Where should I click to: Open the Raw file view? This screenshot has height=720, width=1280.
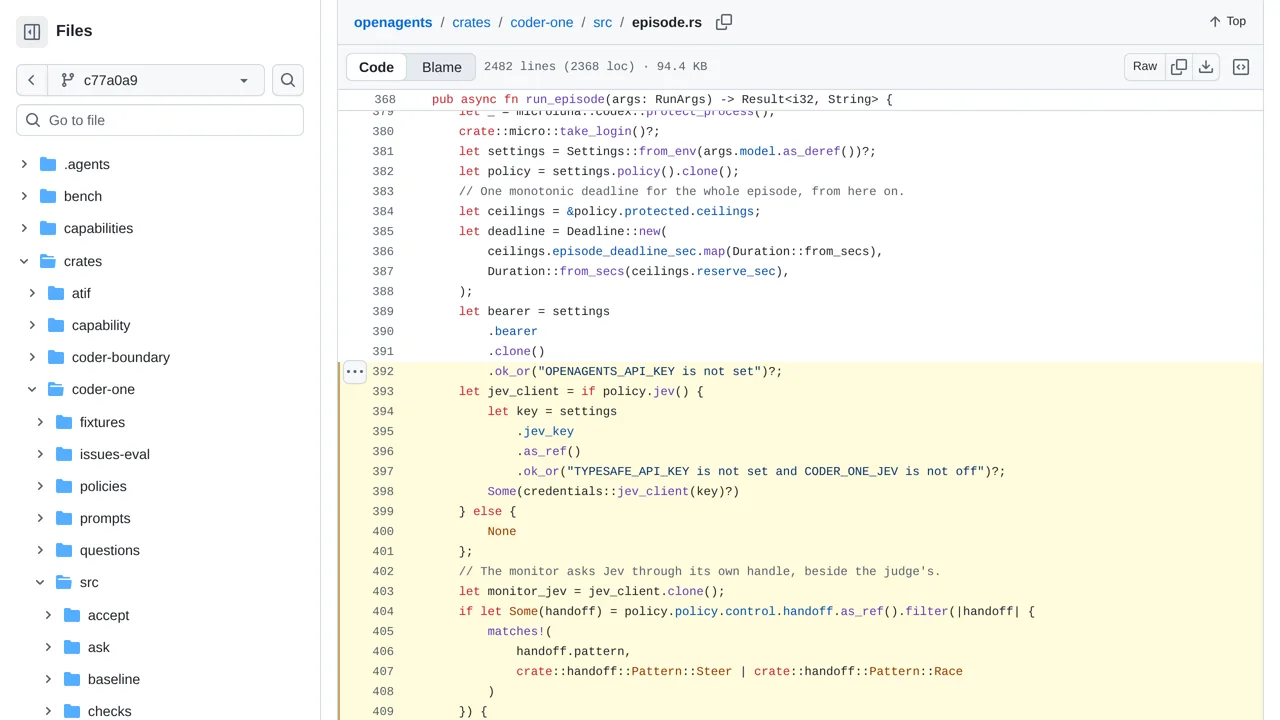(x=1145, y=67)
